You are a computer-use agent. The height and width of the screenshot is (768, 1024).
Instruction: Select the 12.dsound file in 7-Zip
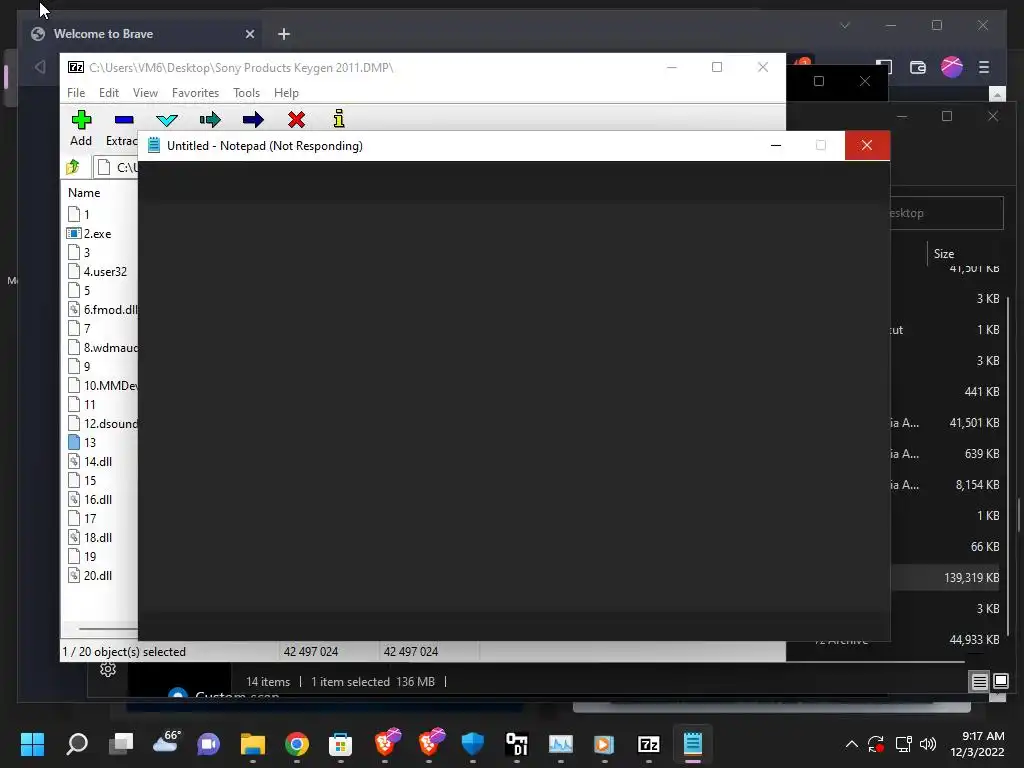(103, 423)
